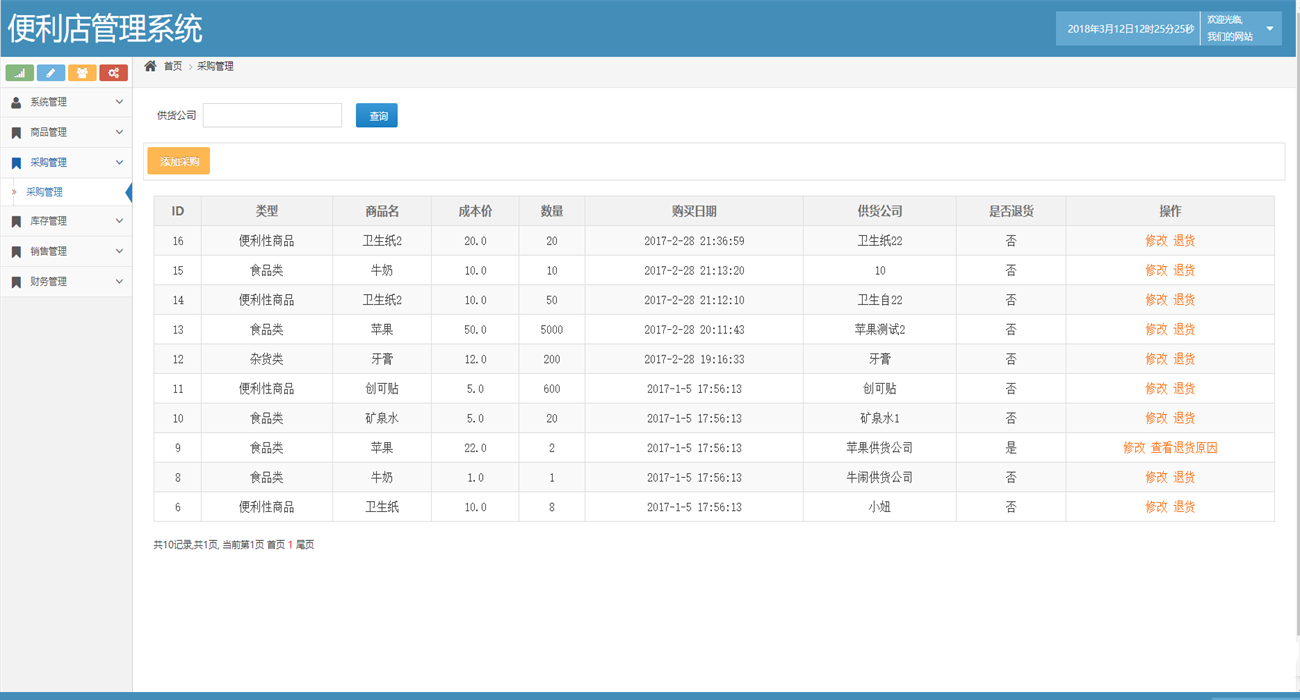Click 修改 for purchase ID 9
This screenshot has width=1300, height=700.
coord(1134,448)
